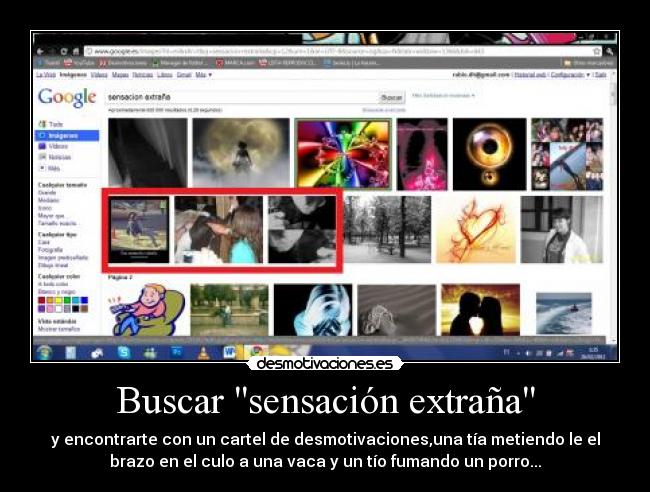The image size is (650, 492).
Task: Click Mostrar tamaños link
Action: [59, 329]
